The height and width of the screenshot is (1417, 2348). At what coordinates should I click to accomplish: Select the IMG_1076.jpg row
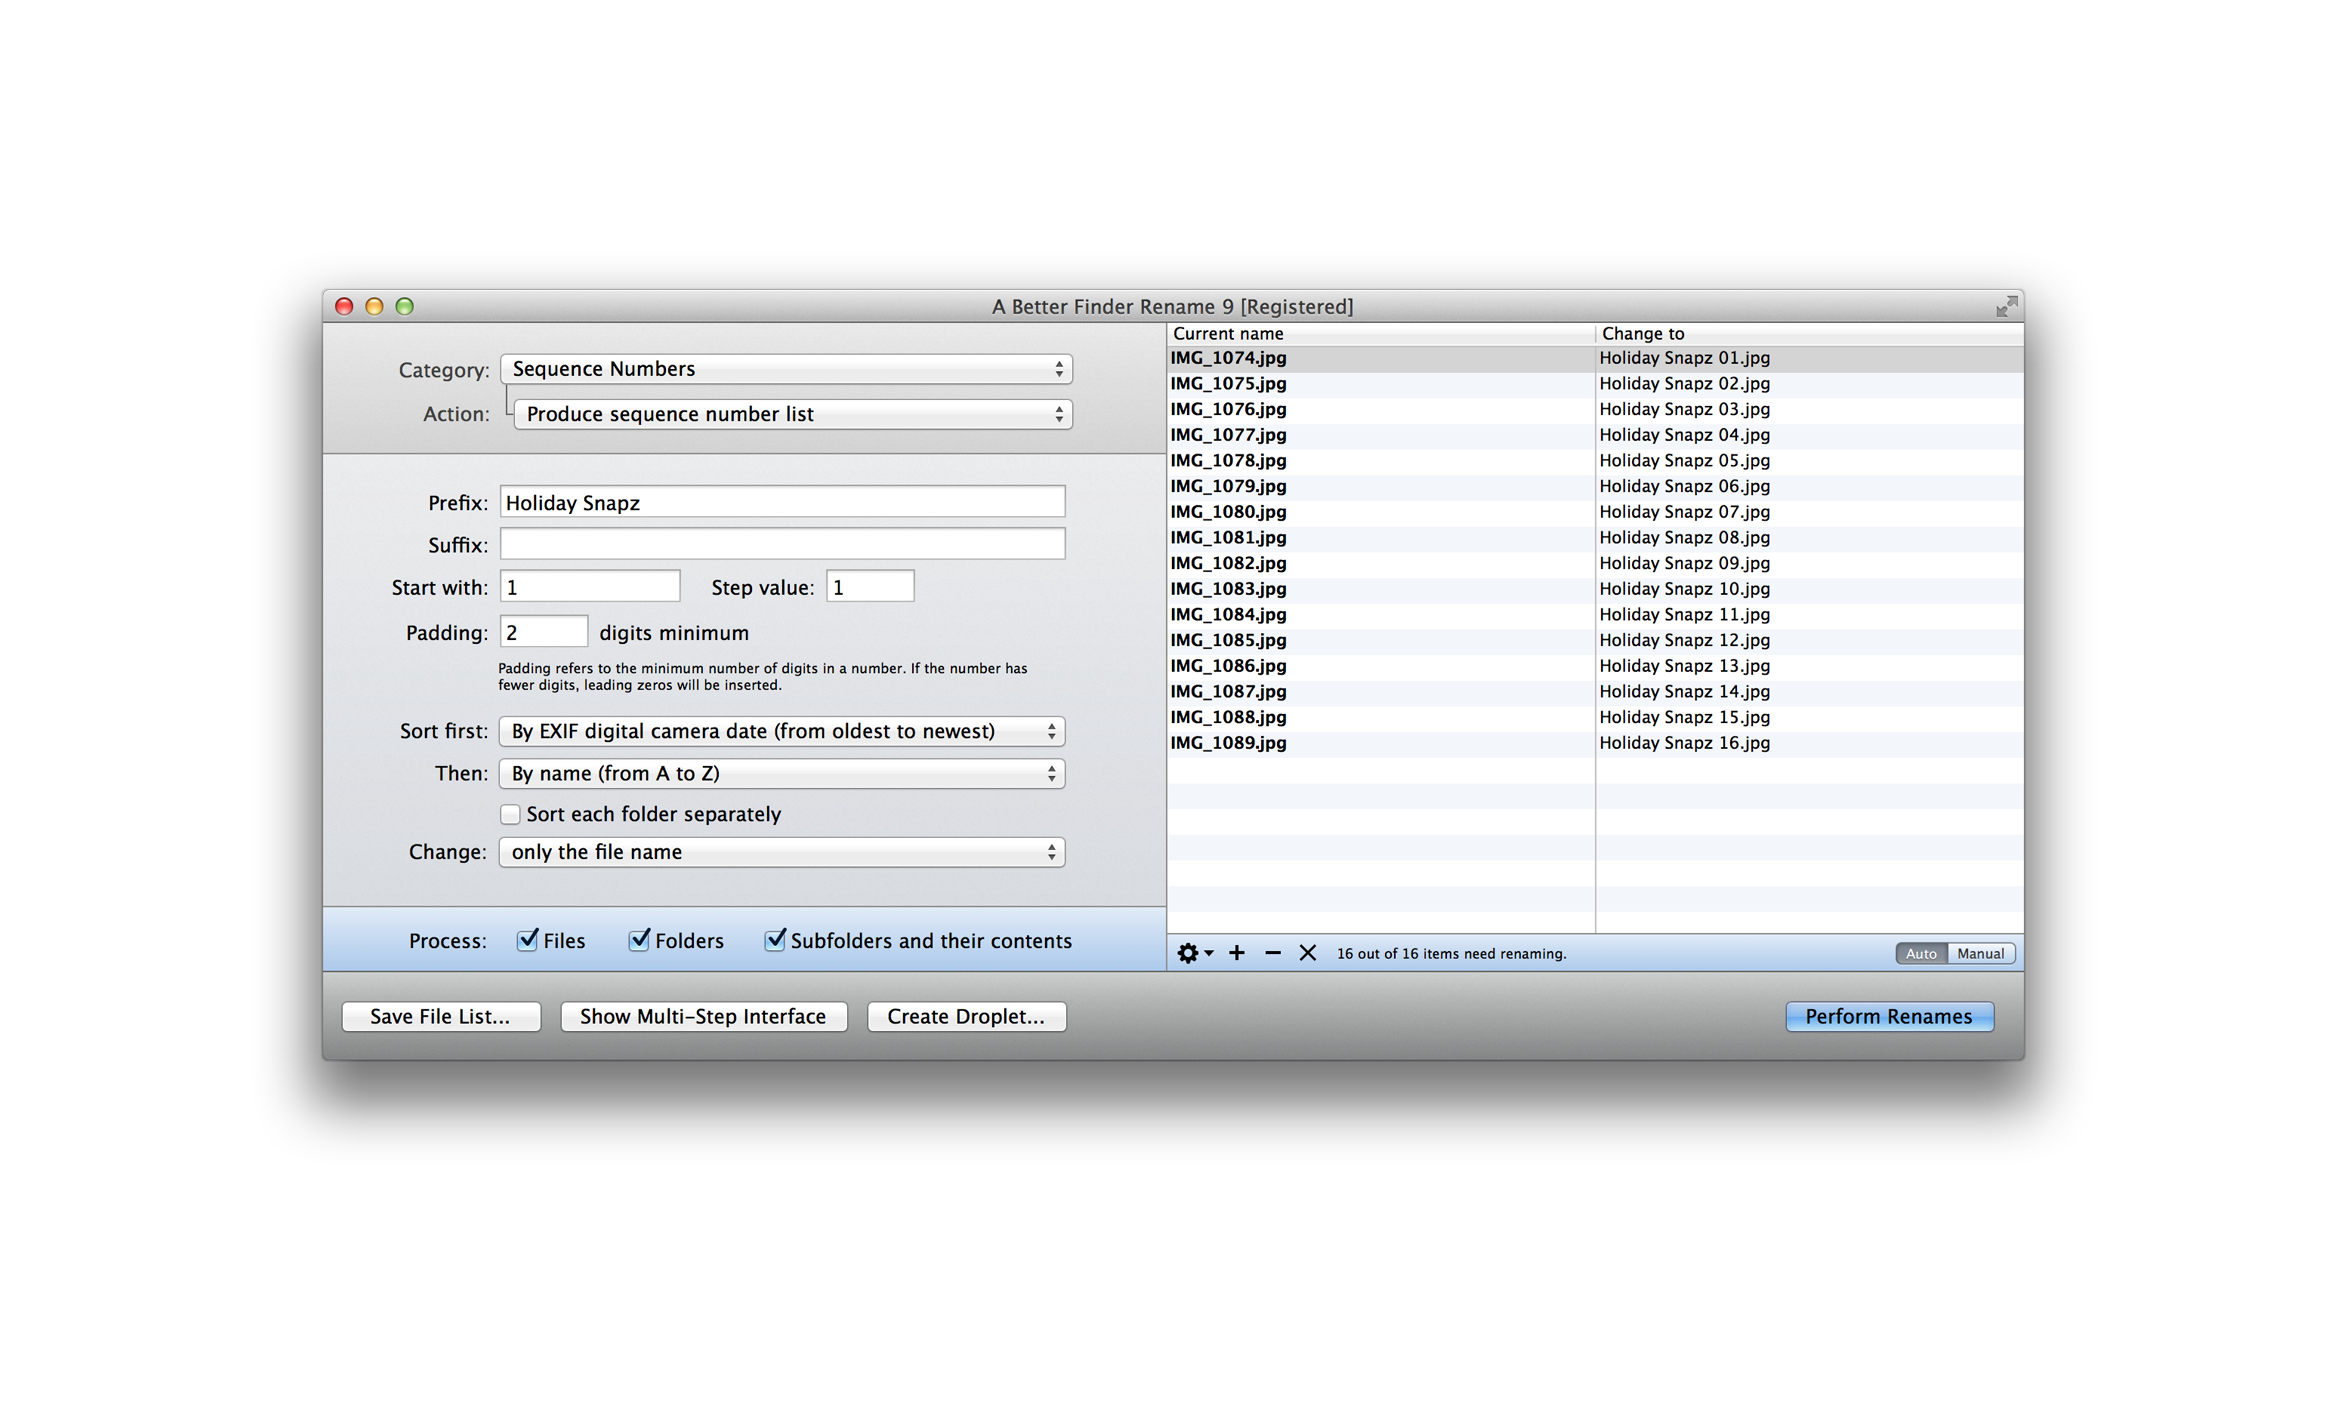tap(1596, 409)
